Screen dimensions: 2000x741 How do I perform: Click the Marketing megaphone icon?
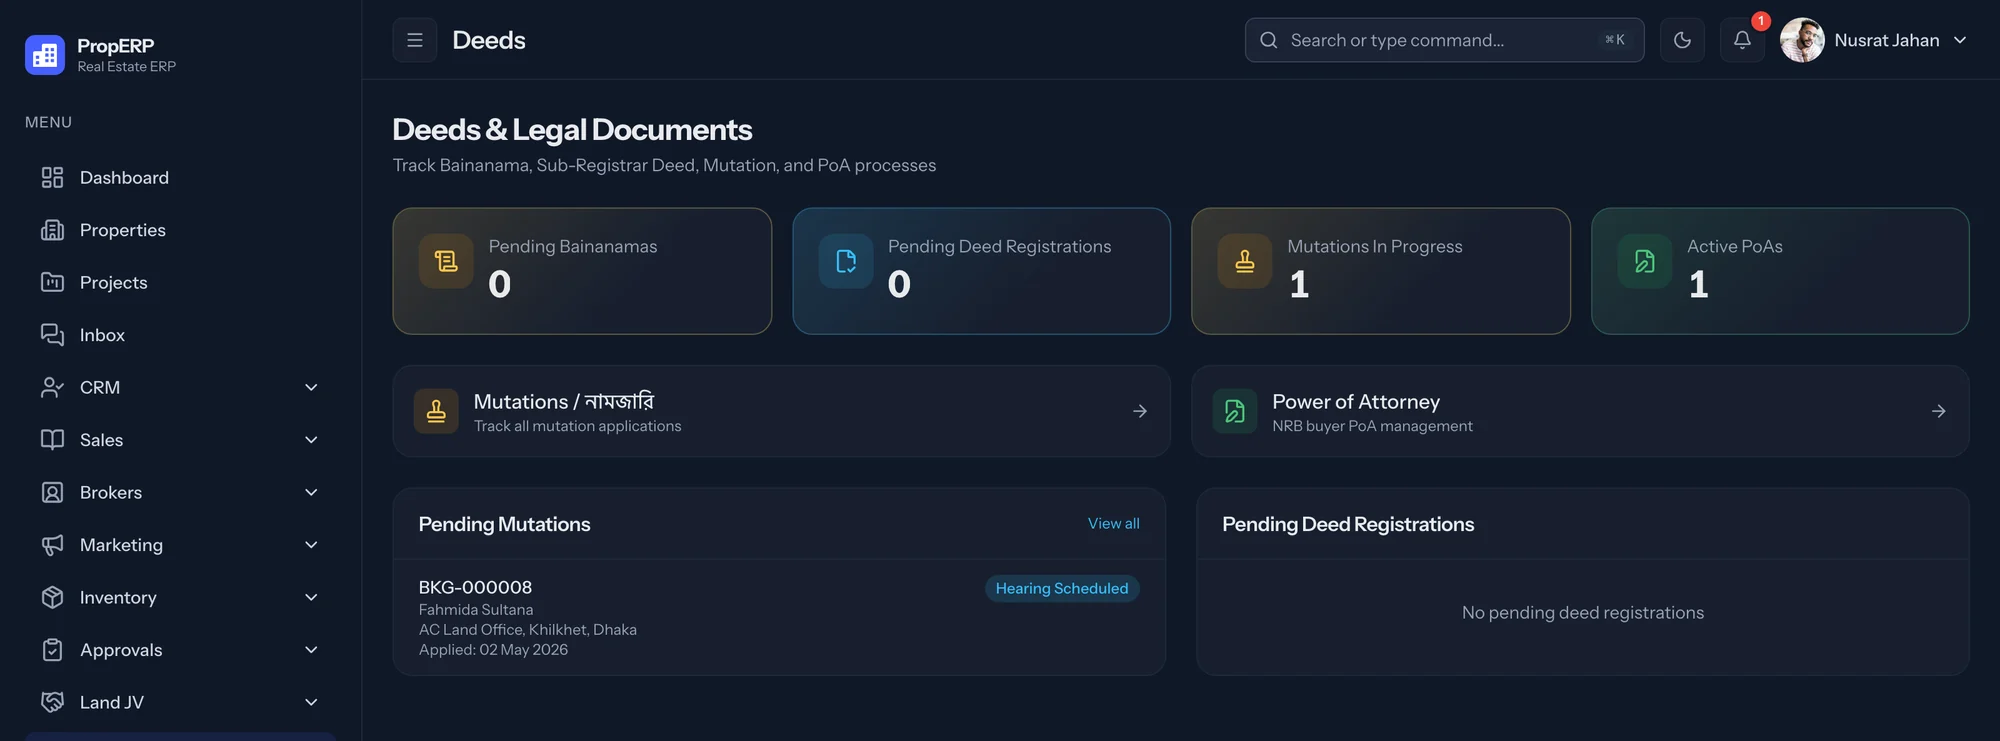[x=52, y=545]
